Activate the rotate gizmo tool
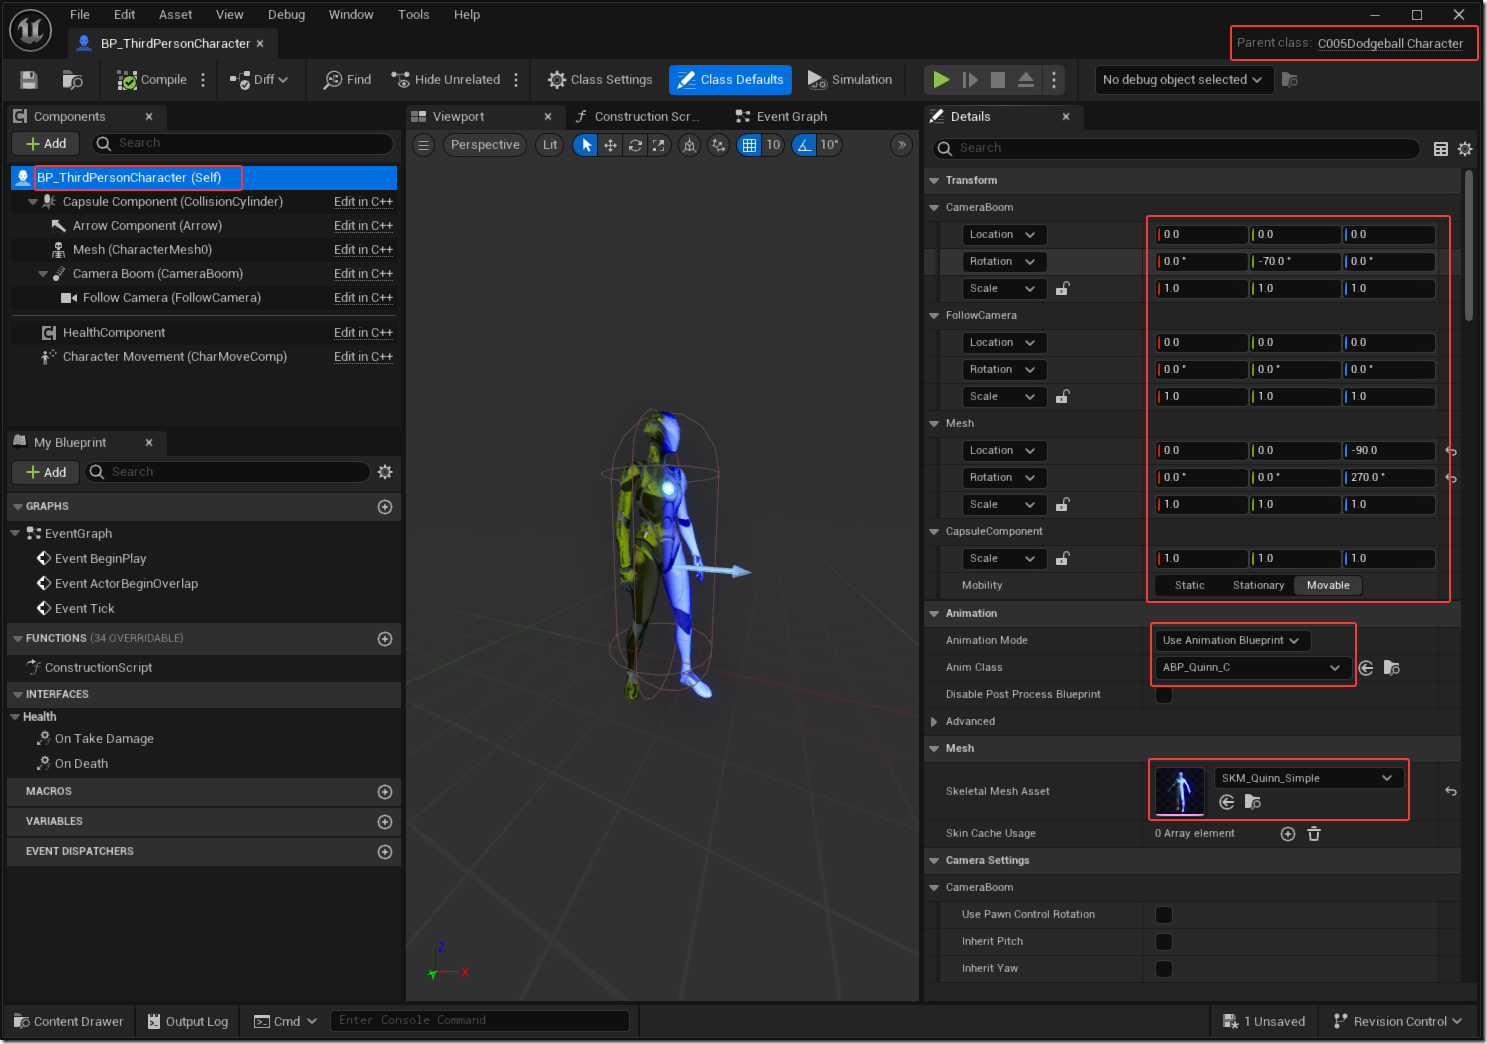 (634, 145)
